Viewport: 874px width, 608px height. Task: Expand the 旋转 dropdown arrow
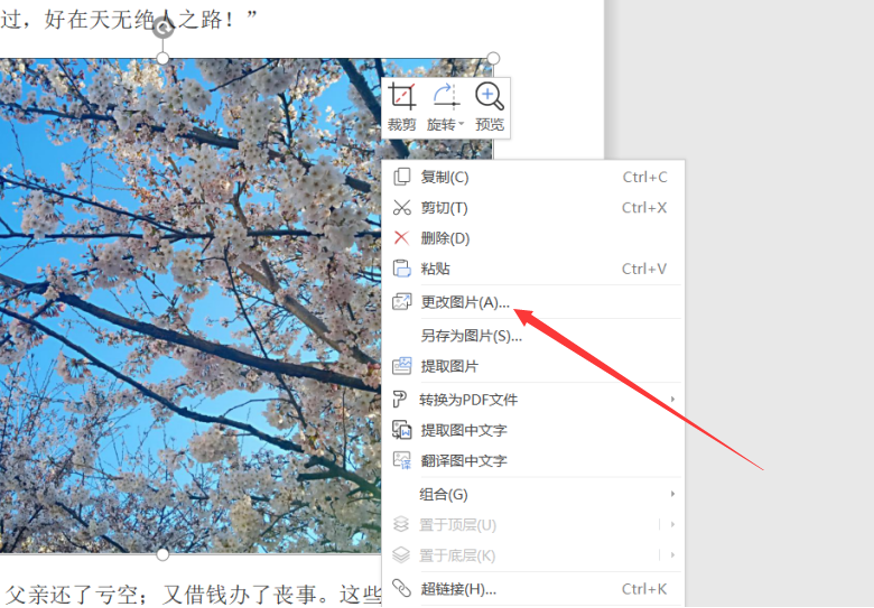pyautogui.click(x=461, y=124)
